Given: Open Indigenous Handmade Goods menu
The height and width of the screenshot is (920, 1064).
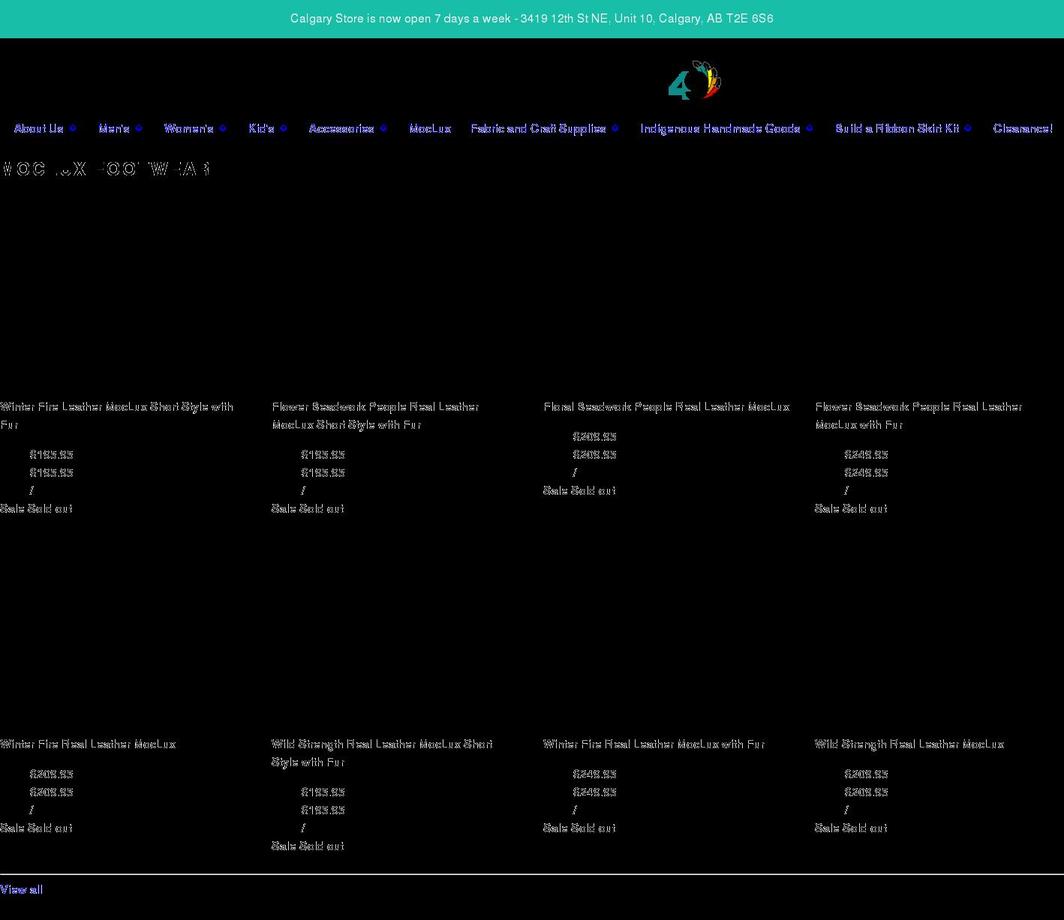Looking at the screenshot, I should [x=720, y=129].
